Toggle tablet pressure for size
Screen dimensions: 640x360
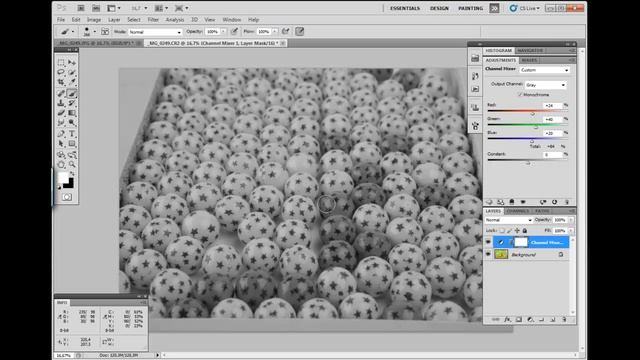pos(300,31)
